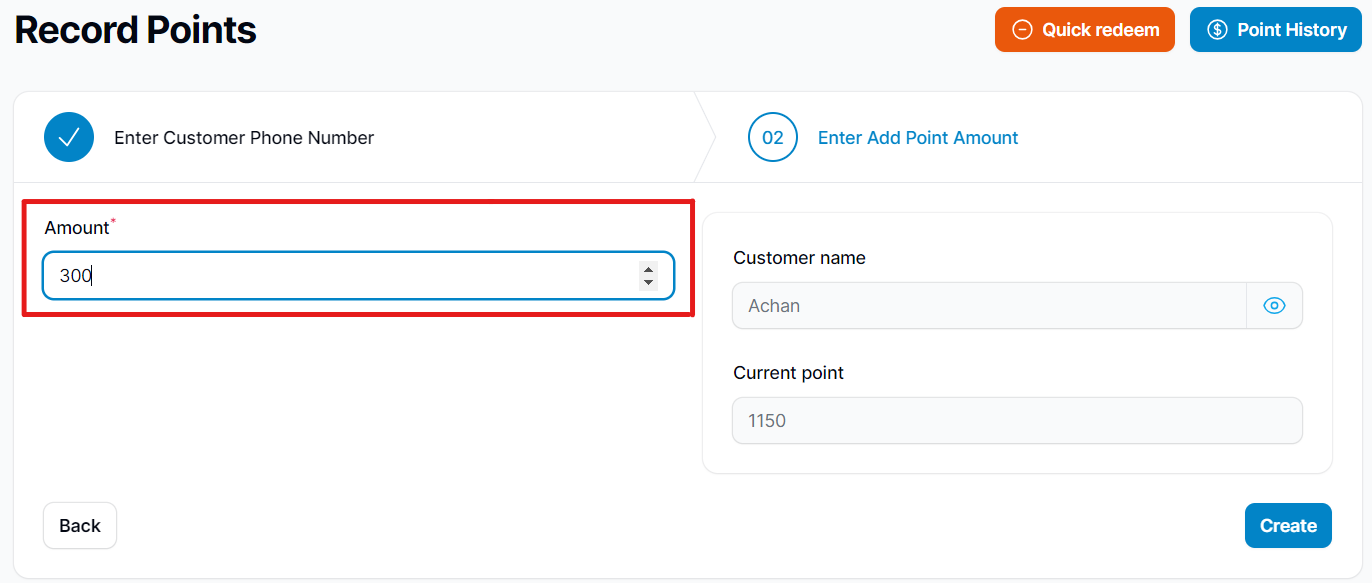Open Point History
The image size is (1372, 583).
click(1276, 30)
